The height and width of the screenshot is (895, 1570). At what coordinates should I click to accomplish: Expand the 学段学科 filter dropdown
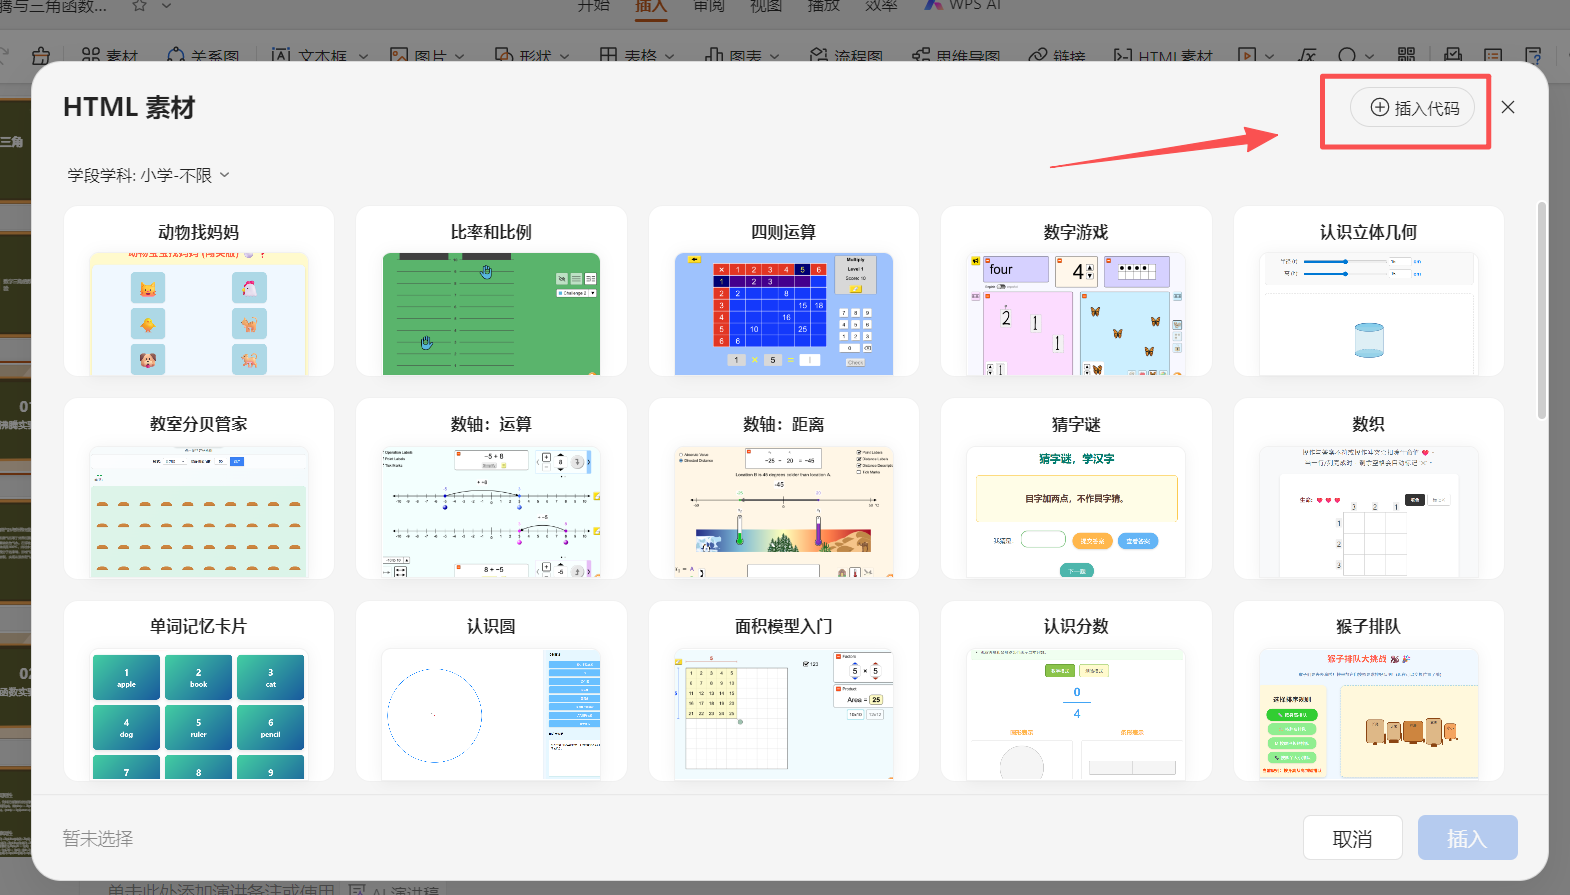point(148,175)
